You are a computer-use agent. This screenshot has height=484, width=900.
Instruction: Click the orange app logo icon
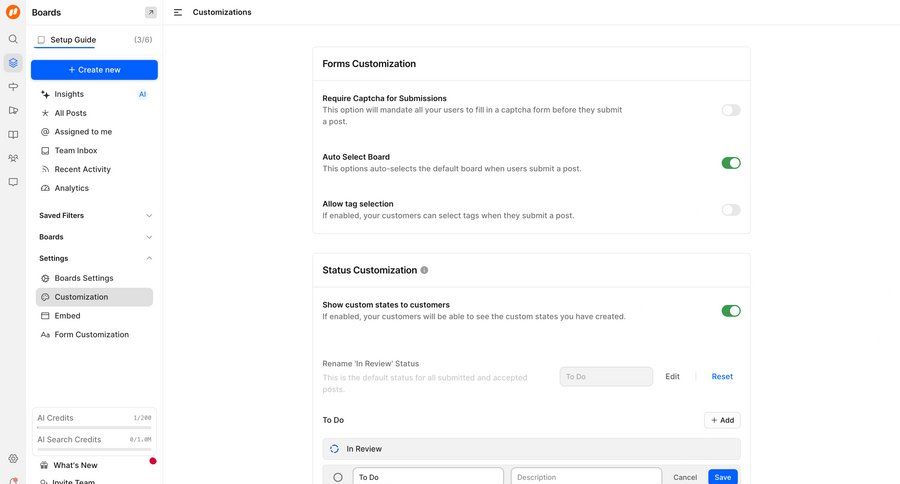[x=13, y=12]
